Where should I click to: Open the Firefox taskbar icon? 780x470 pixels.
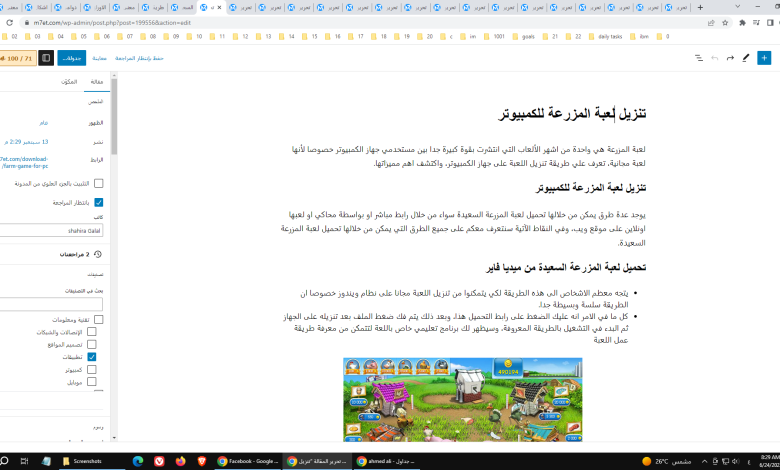coord(181,461)
